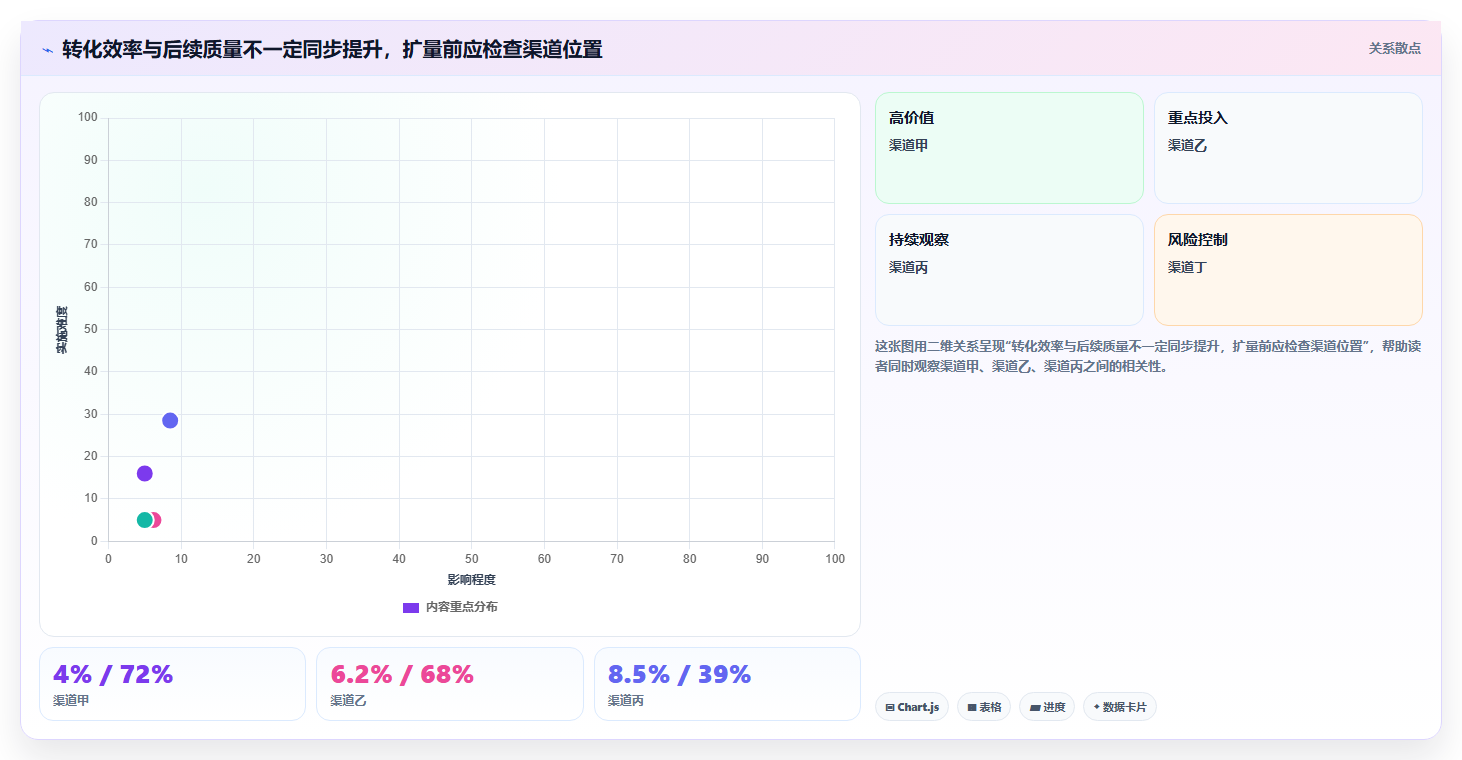Click the 4% / 72% metric value
Screen dimensions: 1462x760
click(x=113, y=675)
